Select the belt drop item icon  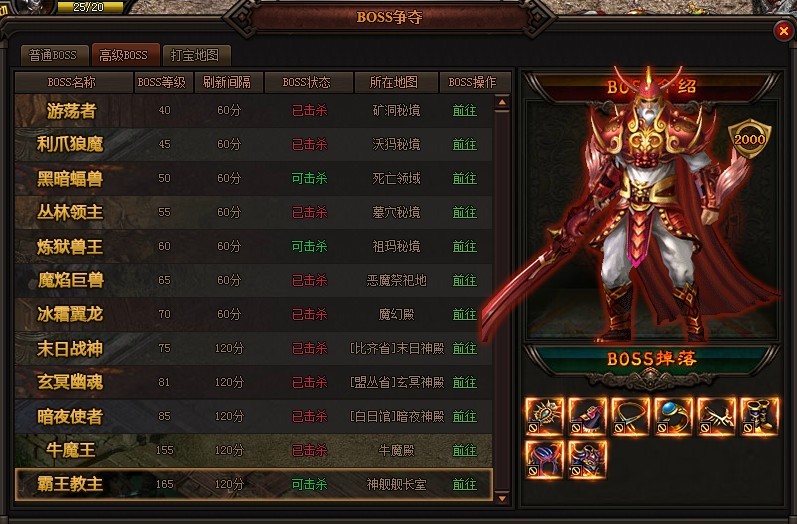pos(717,416)
